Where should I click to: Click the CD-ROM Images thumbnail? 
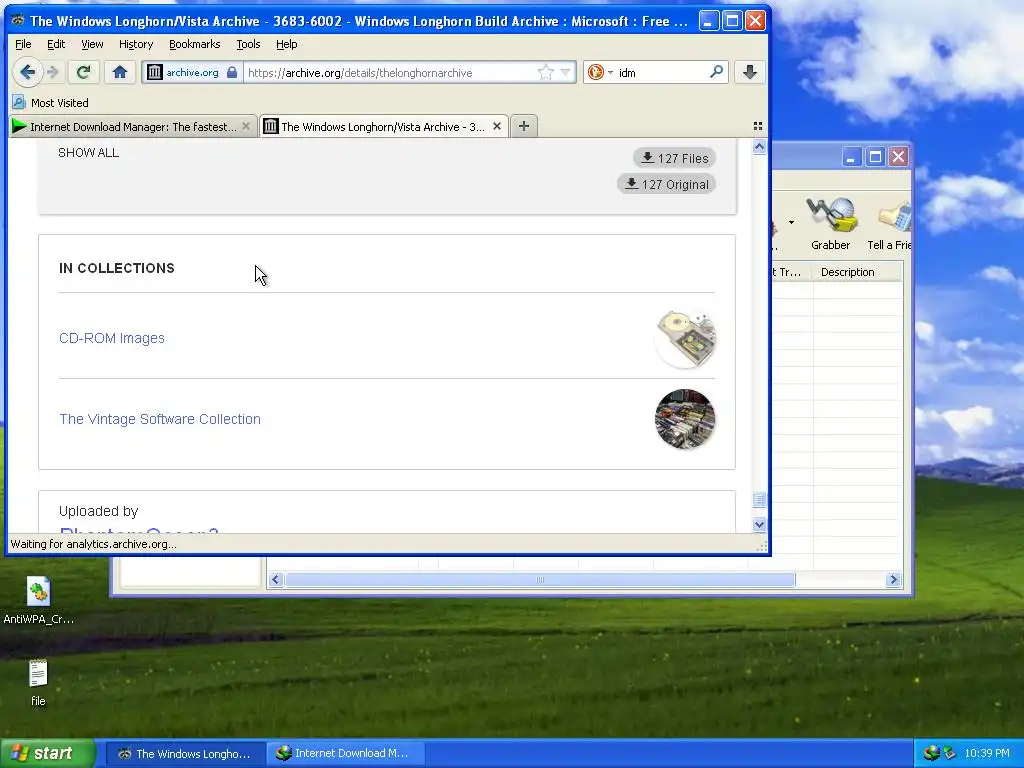(685, 338)
